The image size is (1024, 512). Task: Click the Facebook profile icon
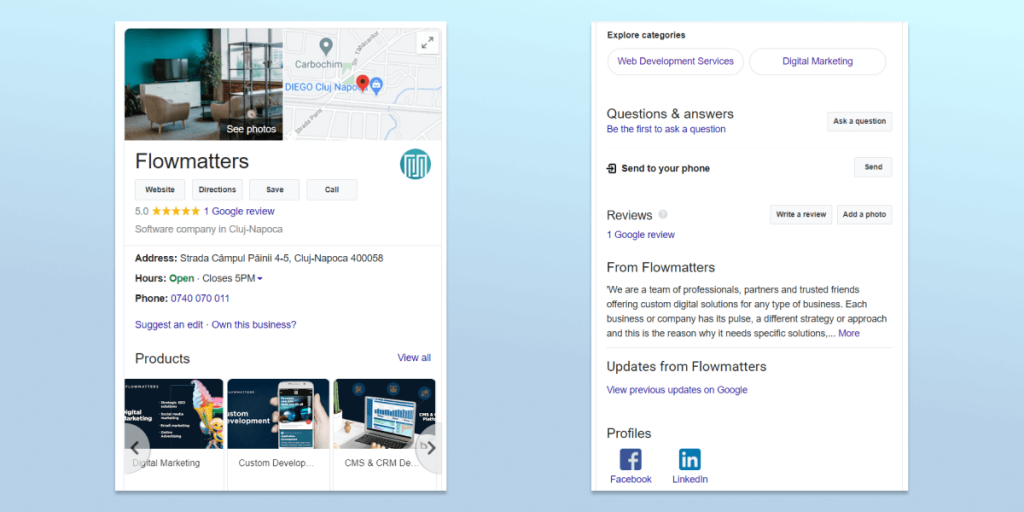(630, 459)
